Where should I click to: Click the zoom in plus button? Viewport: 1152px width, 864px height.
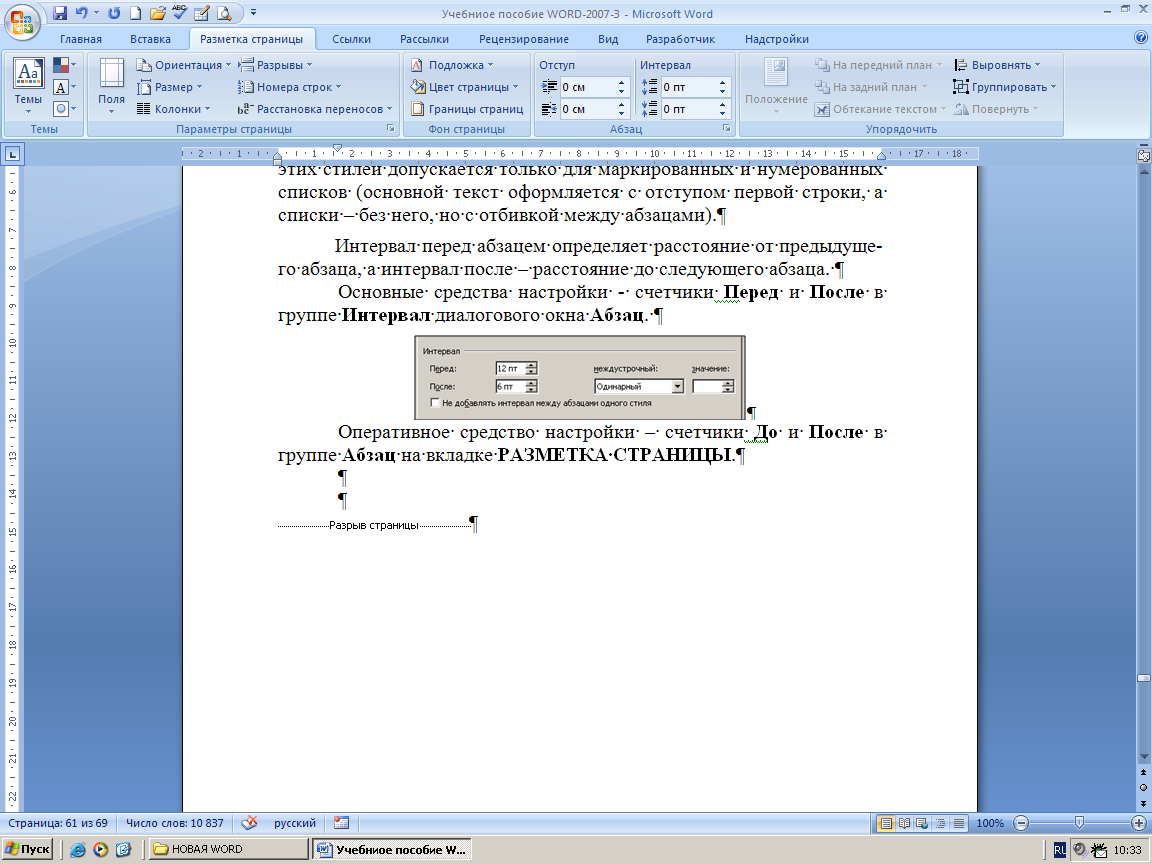[x=1139, y=824]
